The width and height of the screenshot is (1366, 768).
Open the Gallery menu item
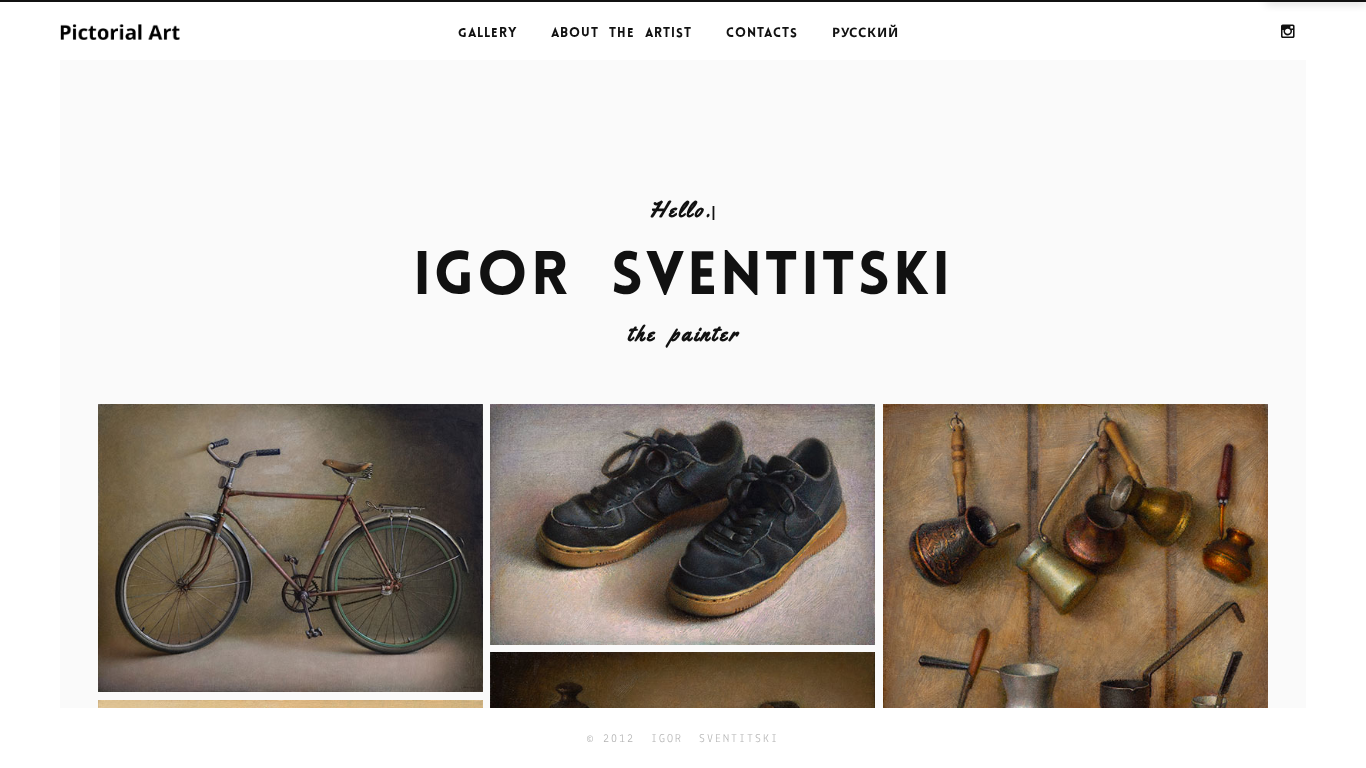(x=488, y=33)
